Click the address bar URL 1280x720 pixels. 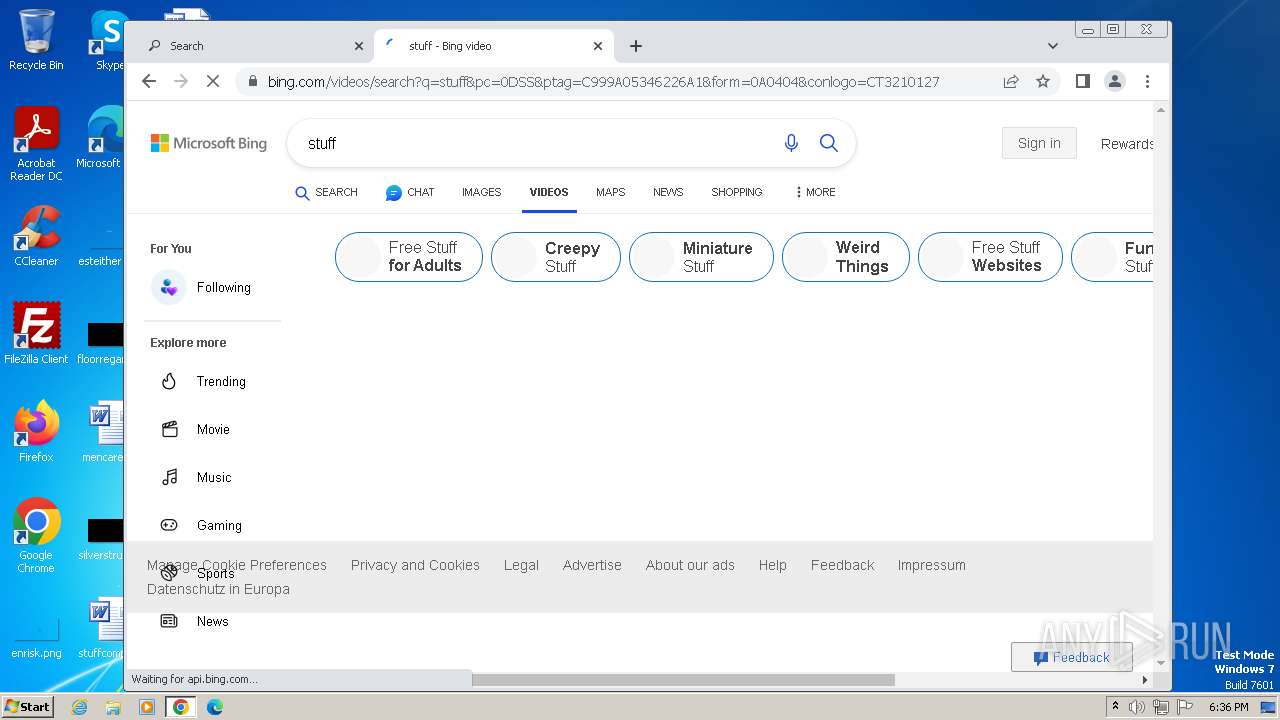click(x=603, y=82)
